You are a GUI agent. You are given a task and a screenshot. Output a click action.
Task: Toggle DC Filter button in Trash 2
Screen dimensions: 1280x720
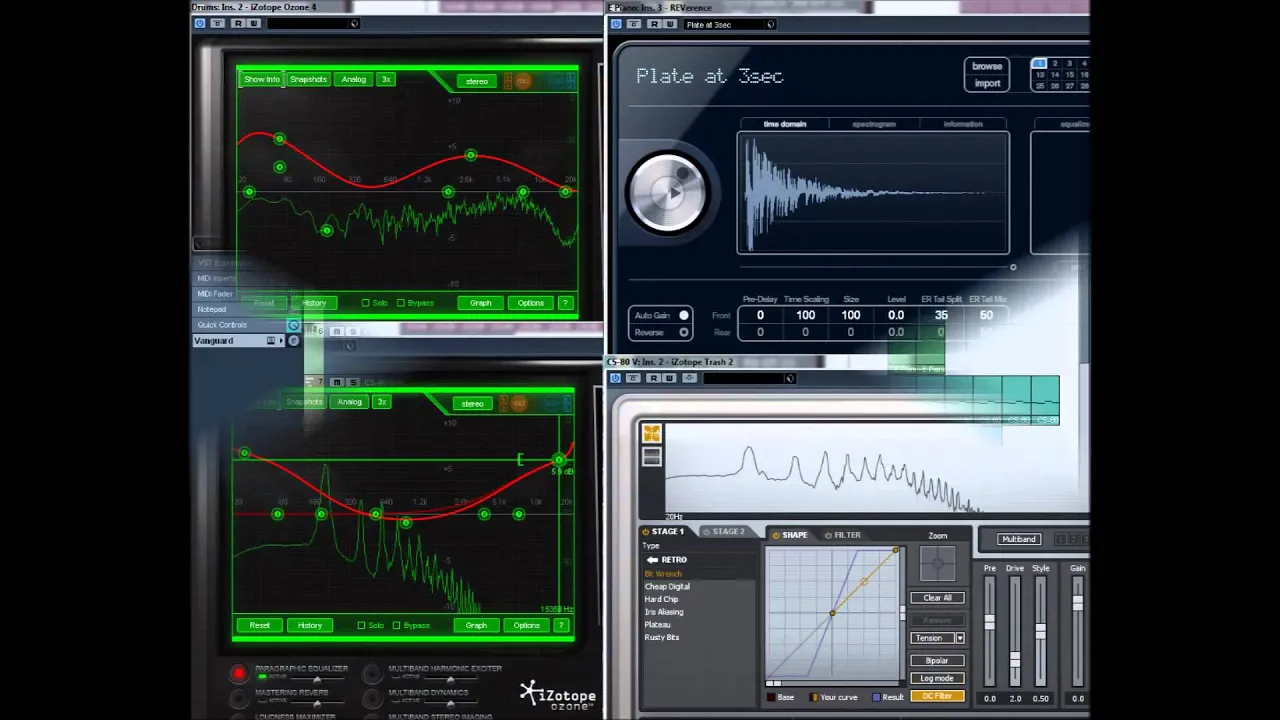937,696
